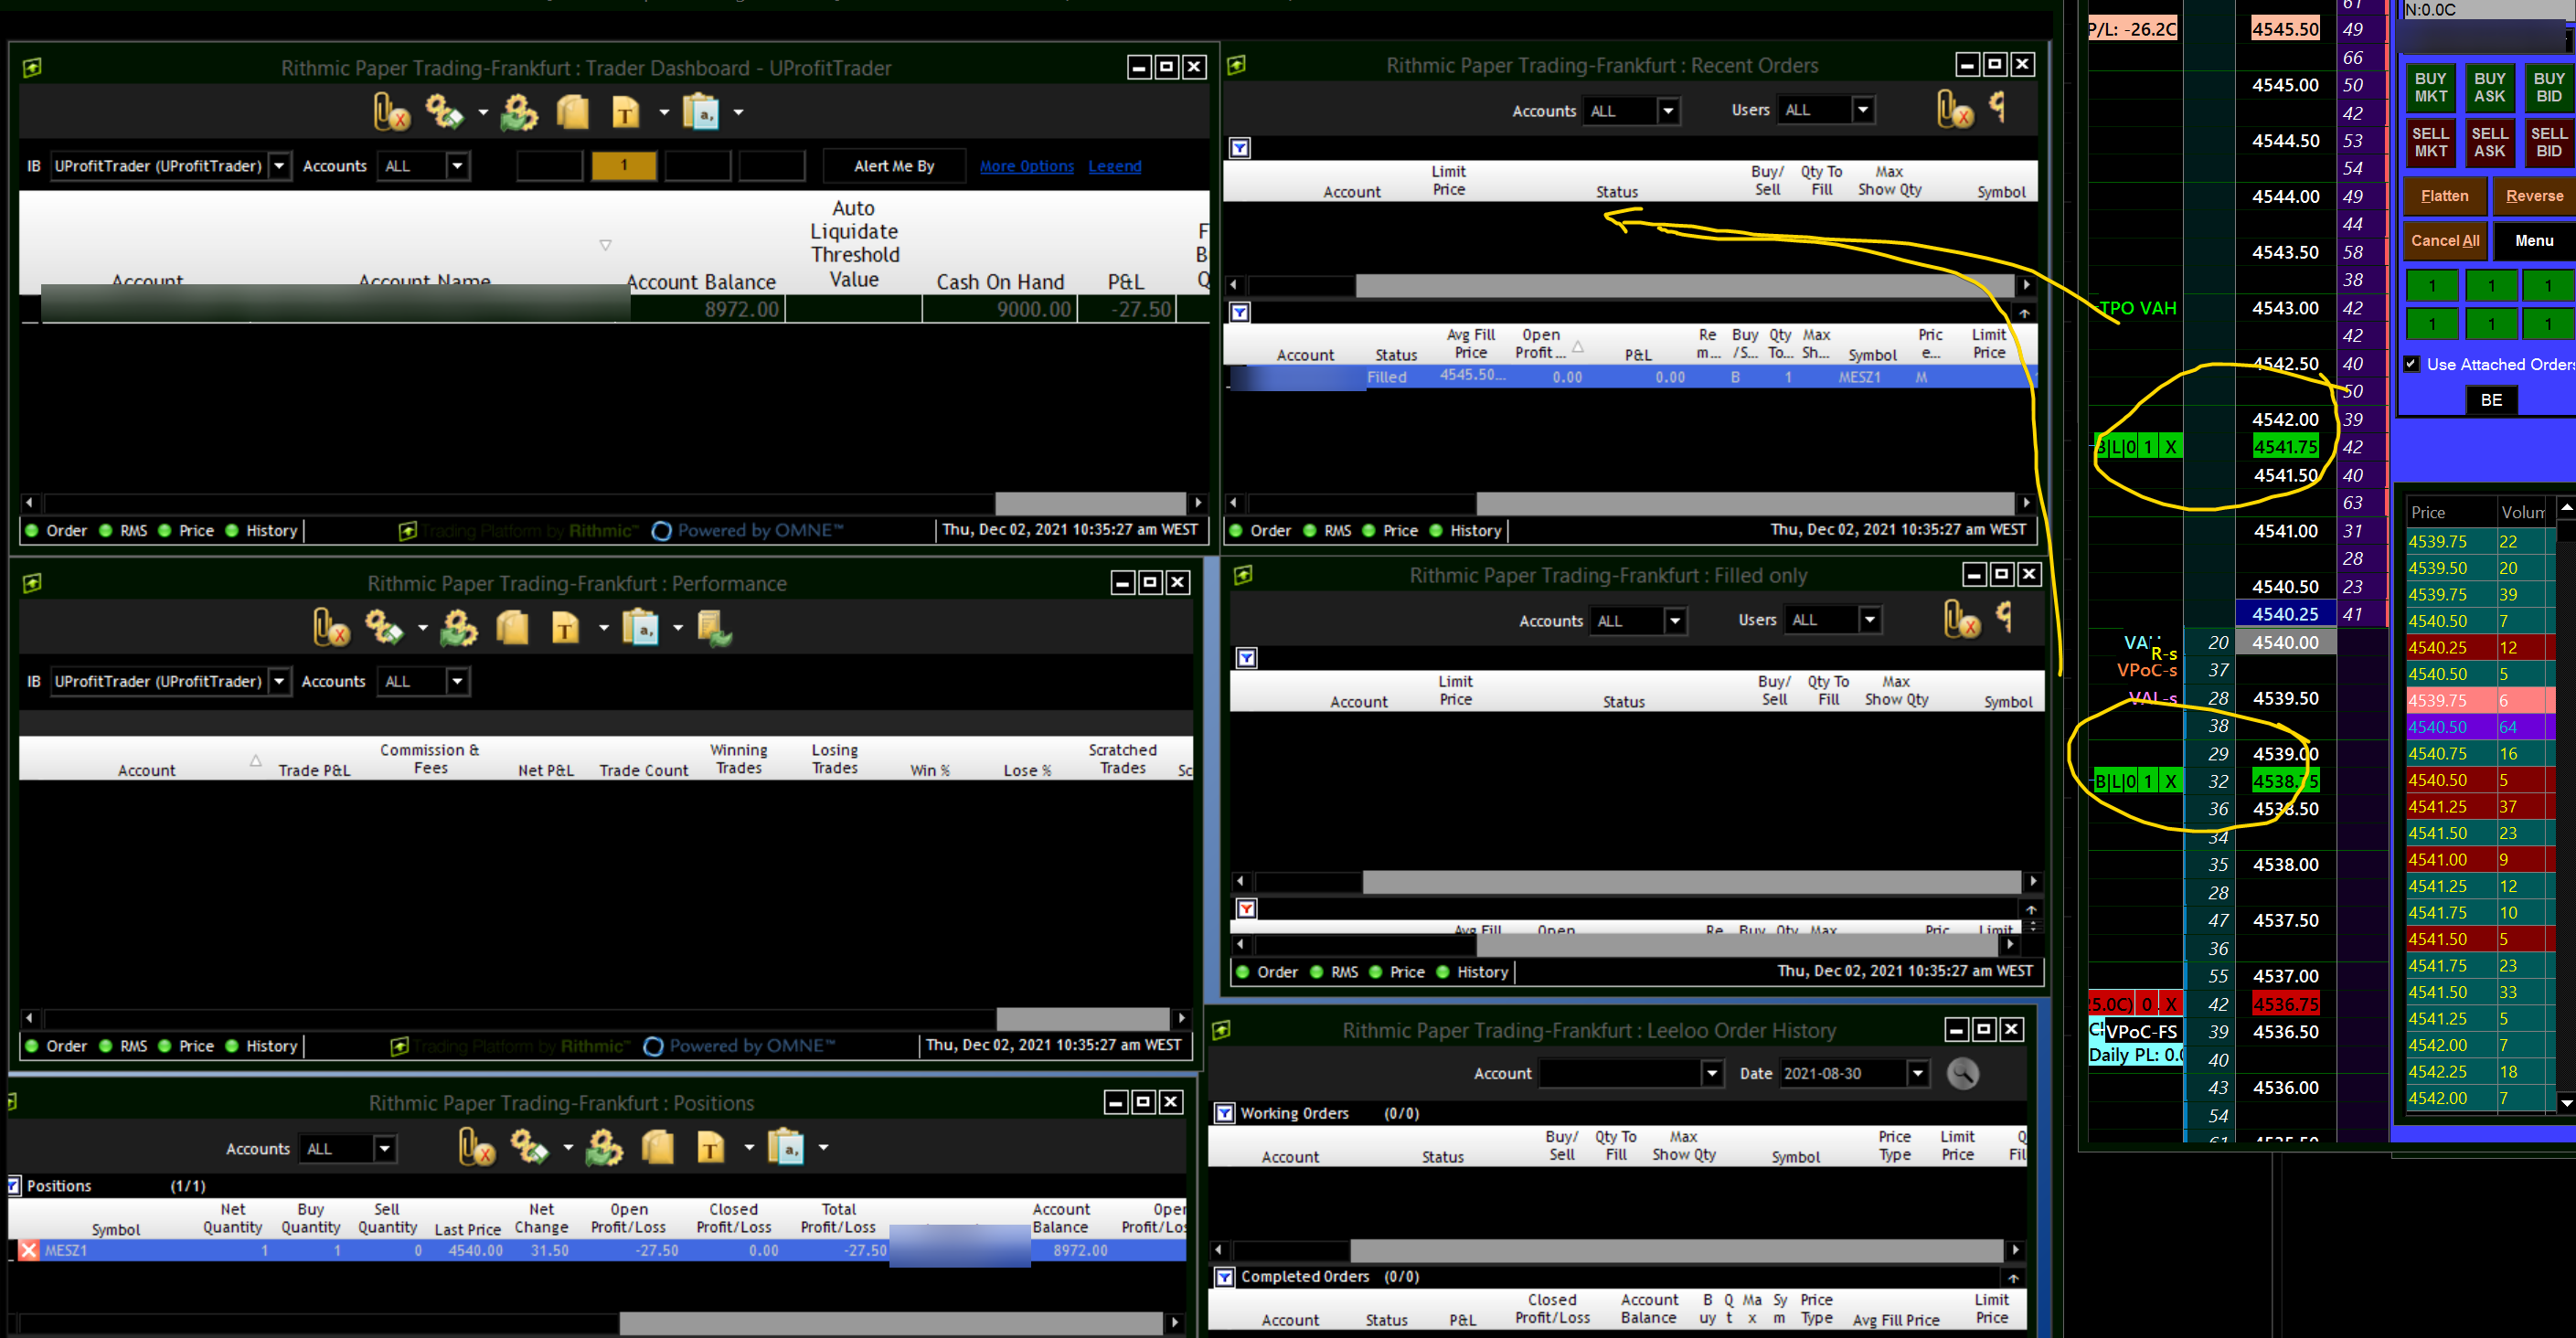This screenshot has width=2576, height=1338.
Task: Click magnifier search icon in Leeloo Order History
Action: click(x=1962, y=1073)
